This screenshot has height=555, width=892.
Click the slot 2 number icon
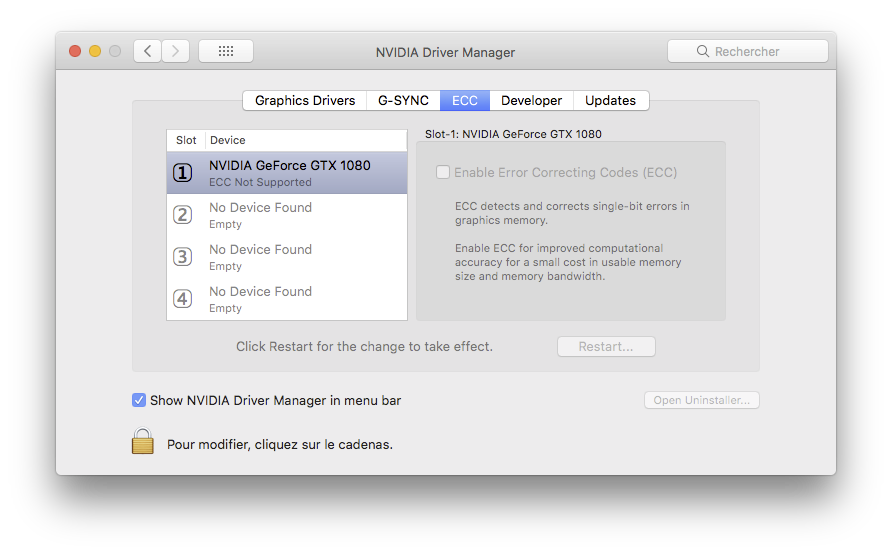[x=182, y=215]
